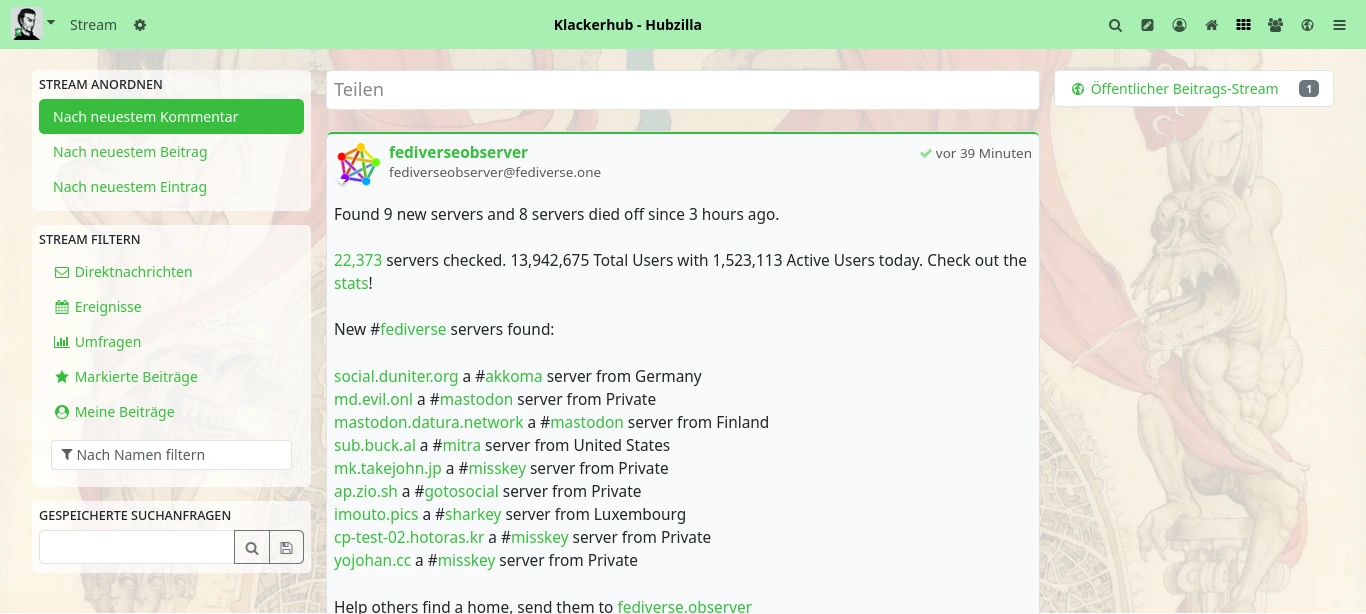The height and width of the screenshot is (614, 1366).
Task: Open the avatar dropdown menu
Action: (x=33, y=23)
